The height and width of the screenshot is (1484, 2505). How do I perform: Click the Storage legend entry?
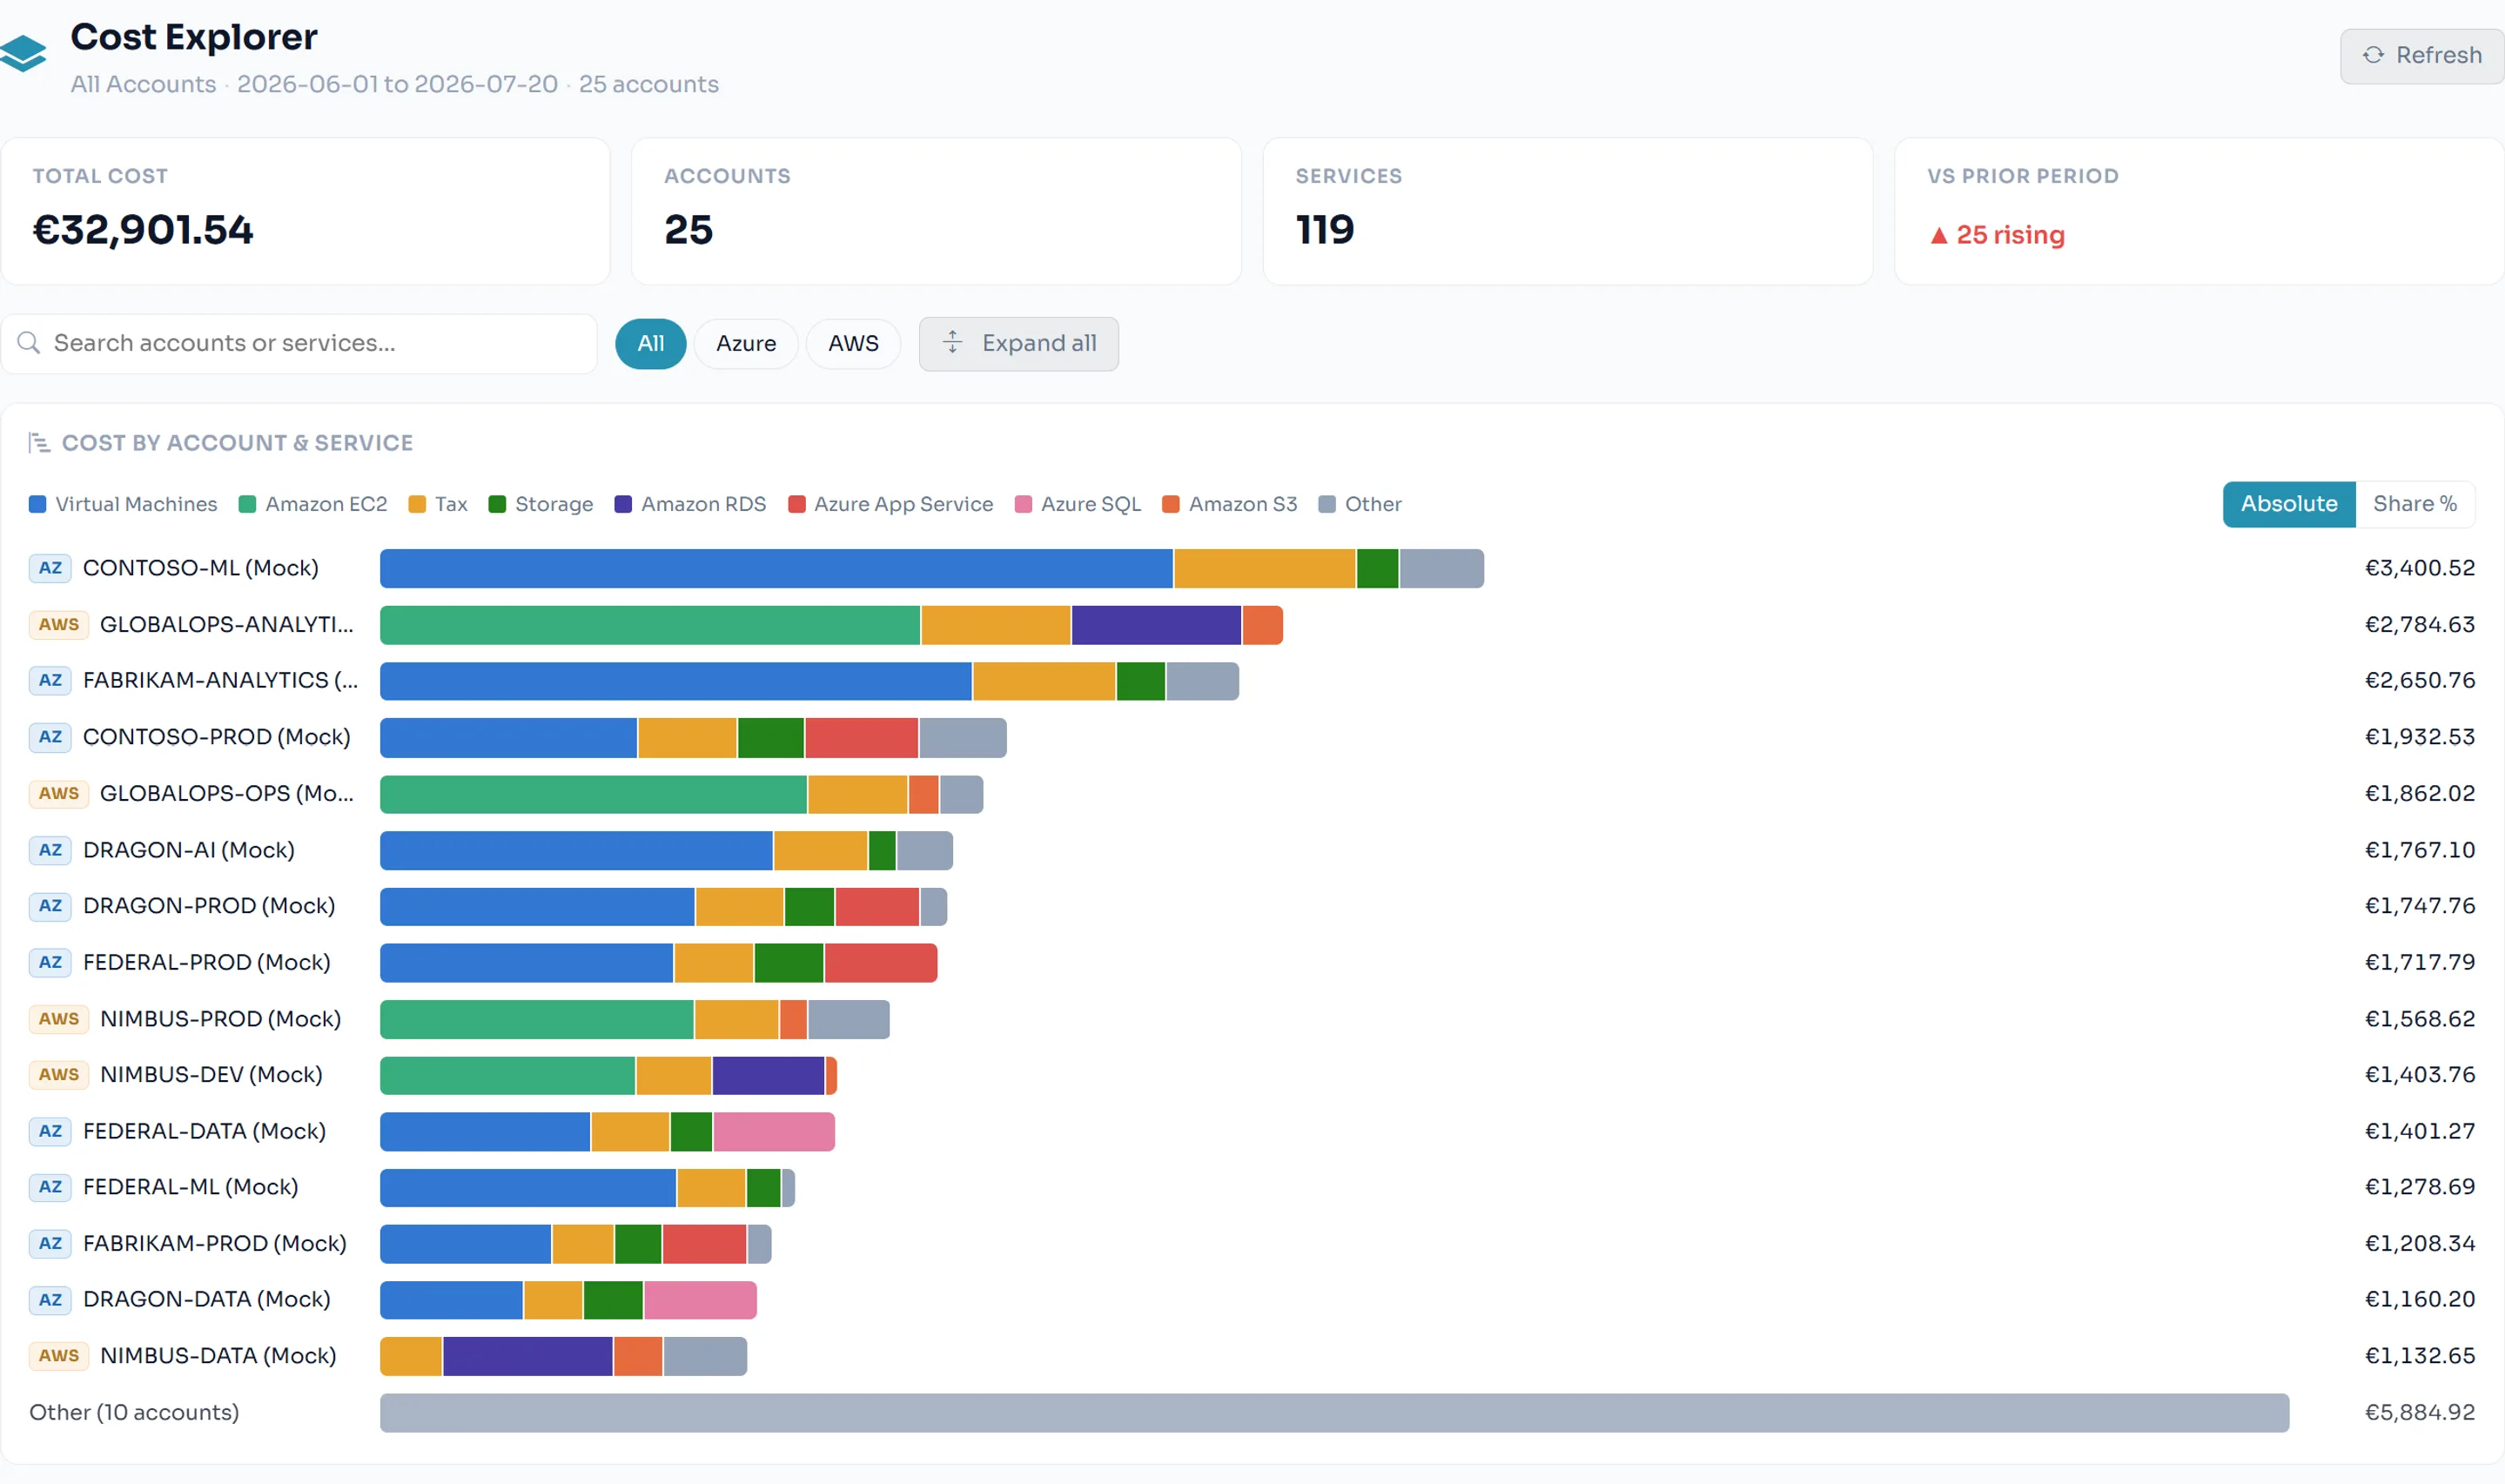coord(540,504)
